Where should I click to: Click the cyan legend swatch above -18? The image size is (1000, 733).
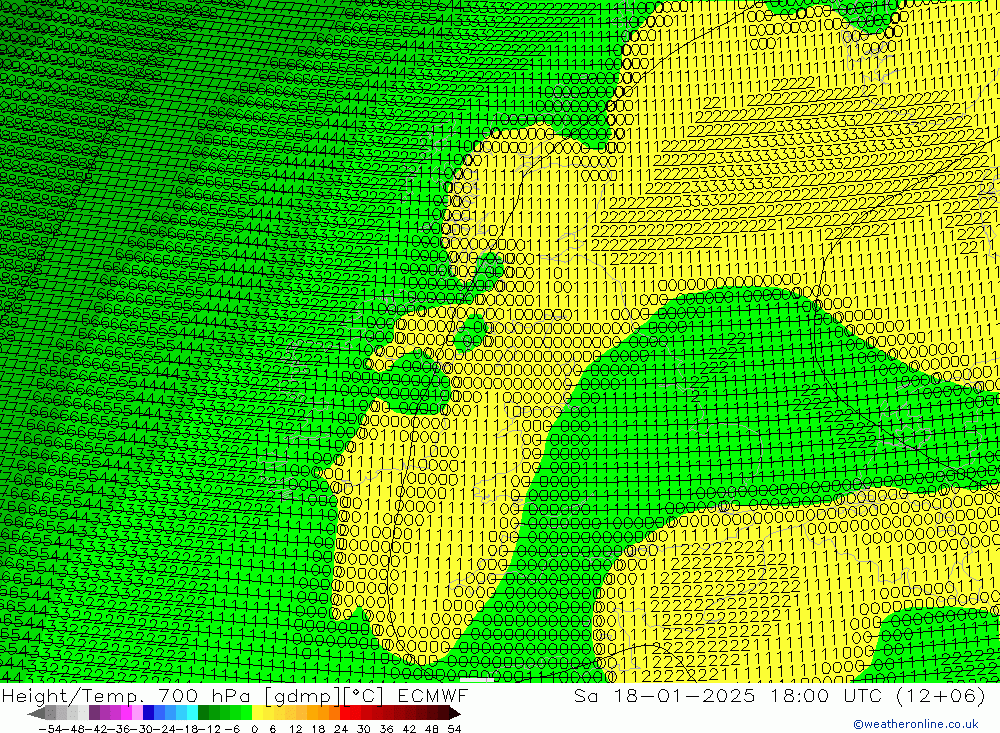pos(192,713)
